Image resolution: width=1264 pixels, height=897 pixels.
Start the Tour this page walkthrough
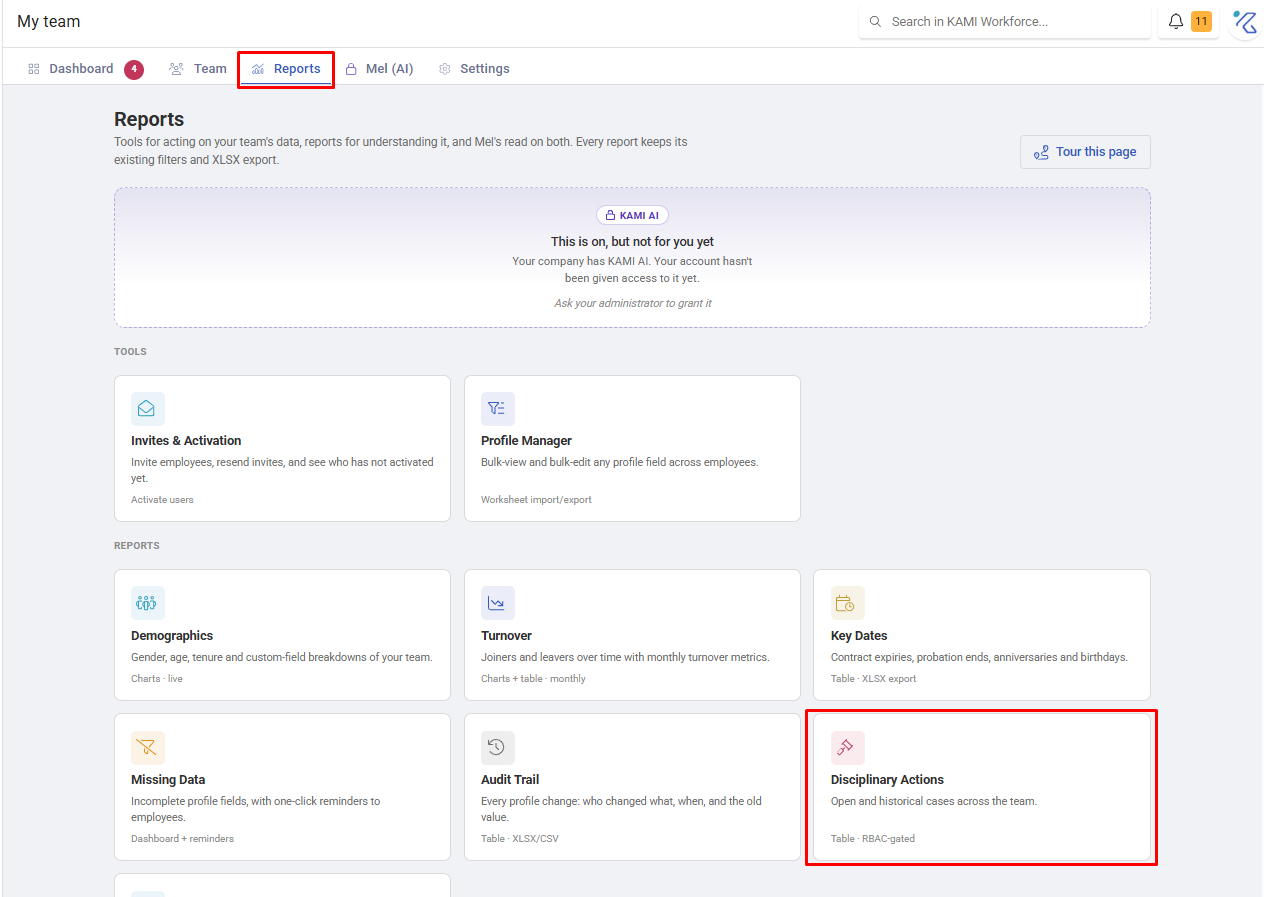pos(1085,152)
